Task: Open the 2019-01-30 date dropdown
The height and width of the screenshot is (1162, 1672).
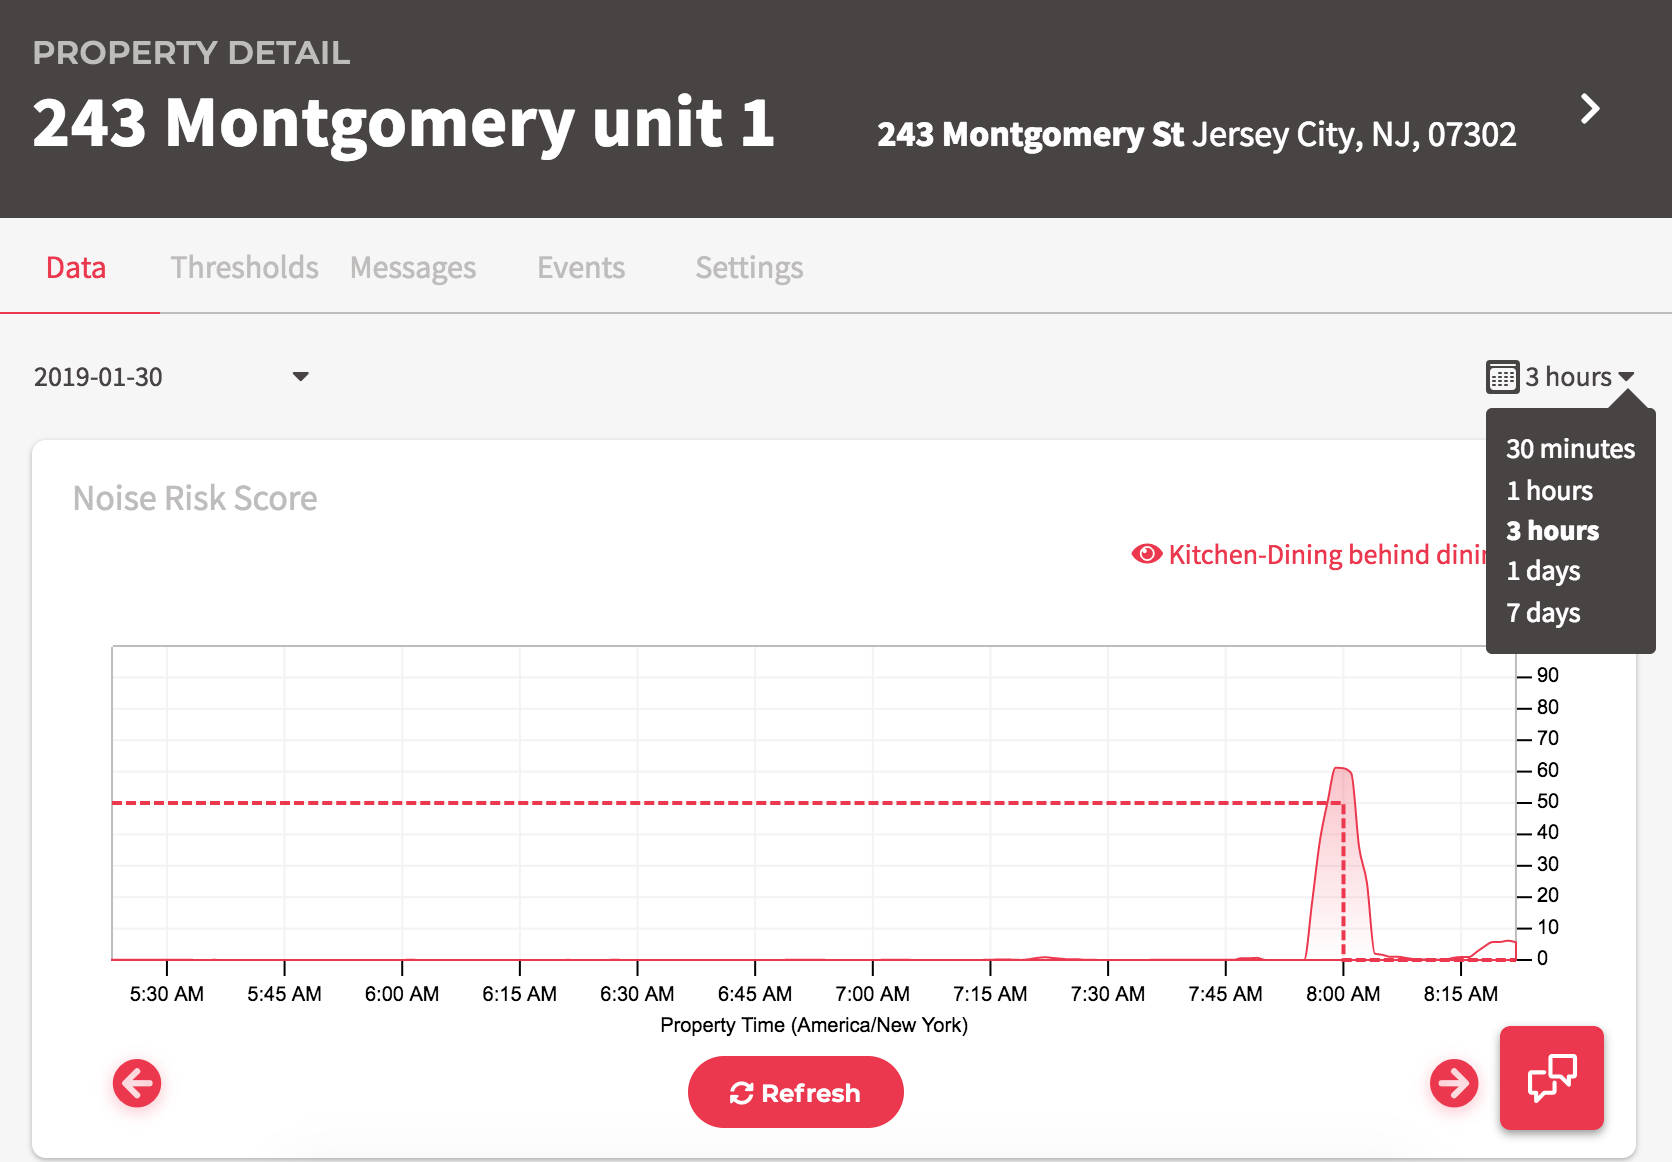Action: [x=172, y=377]
